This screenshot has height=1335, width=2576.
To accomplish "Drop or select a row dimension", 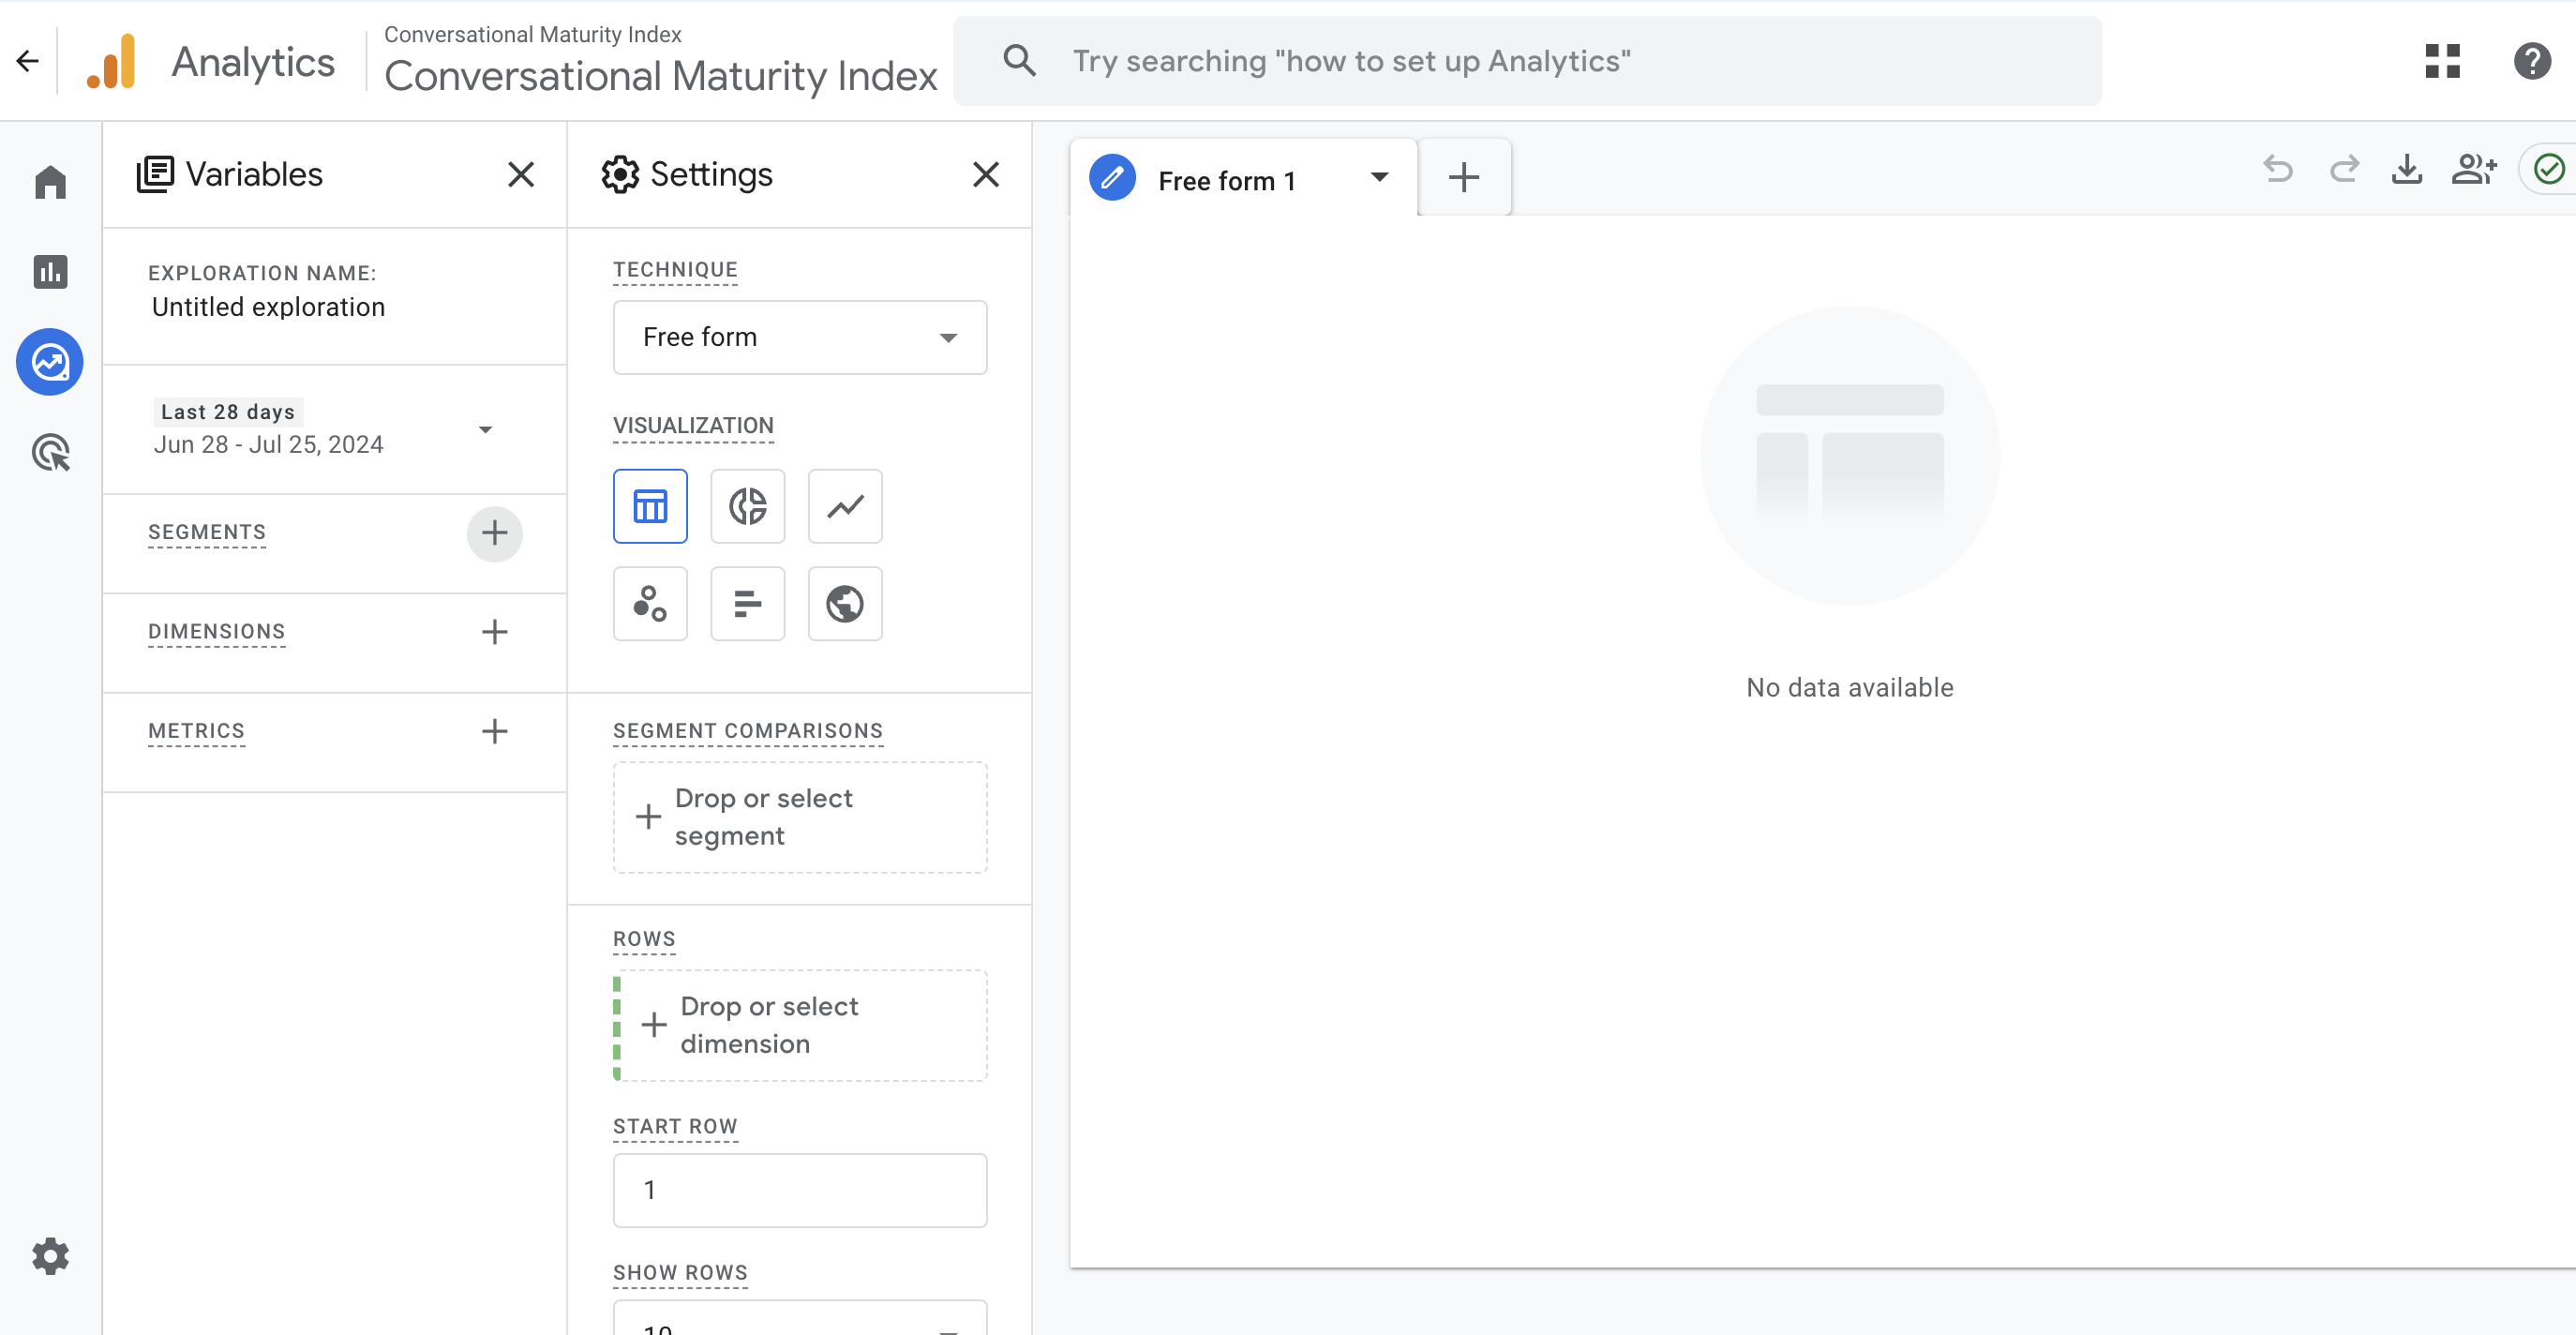I will pyautogui.click(x=800, y=1025).
